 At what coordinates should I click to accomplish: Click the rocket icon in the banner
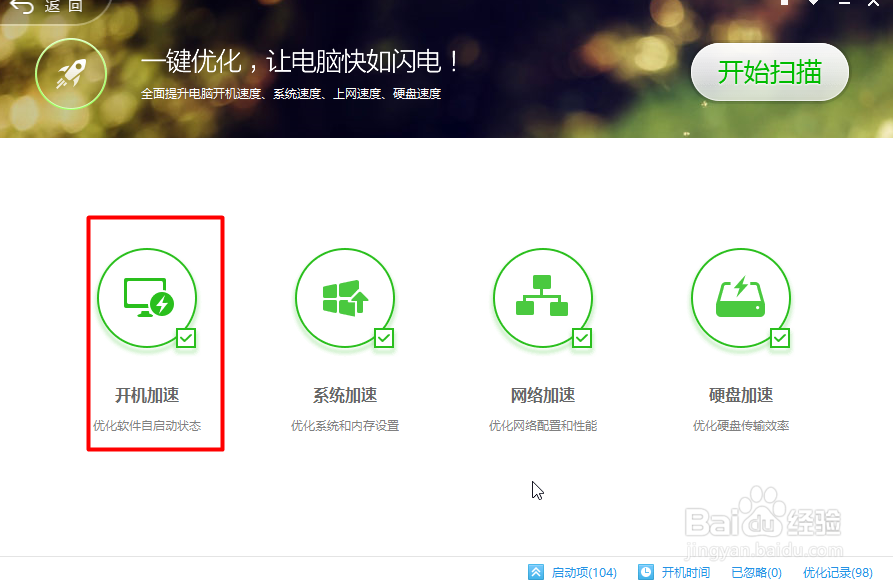(x=71, y=74)
